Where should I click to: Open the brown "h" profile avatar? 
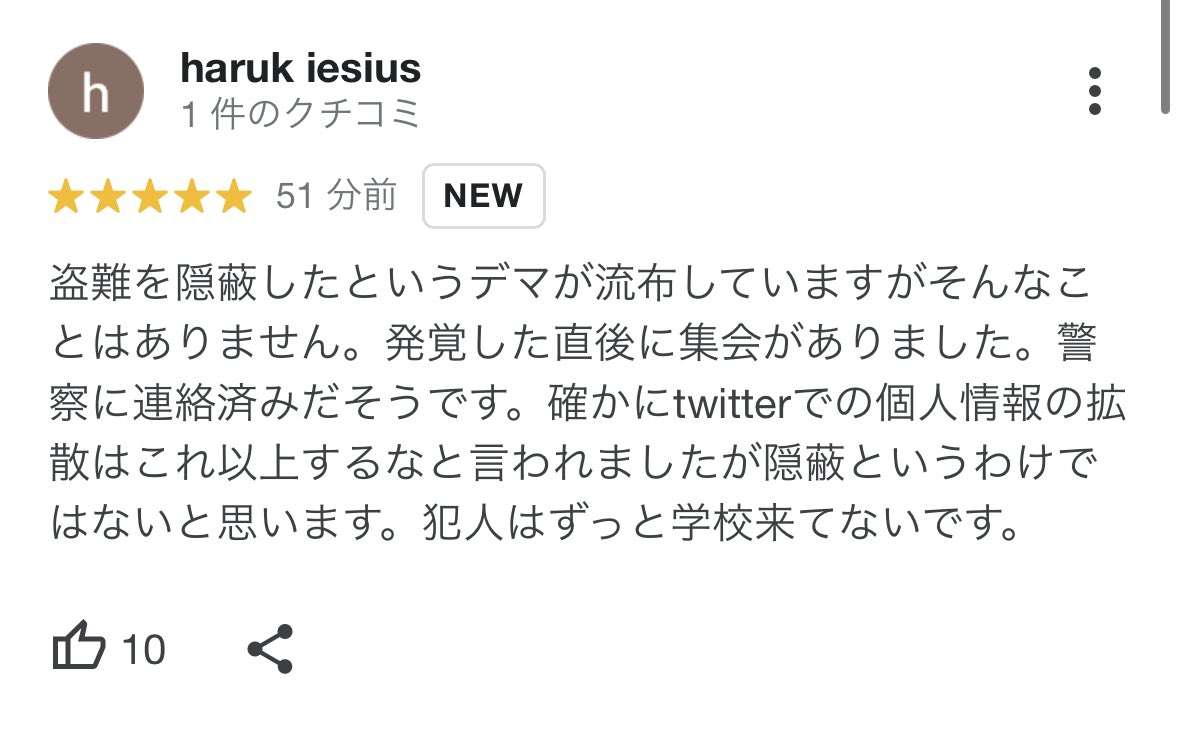point(95,91)
